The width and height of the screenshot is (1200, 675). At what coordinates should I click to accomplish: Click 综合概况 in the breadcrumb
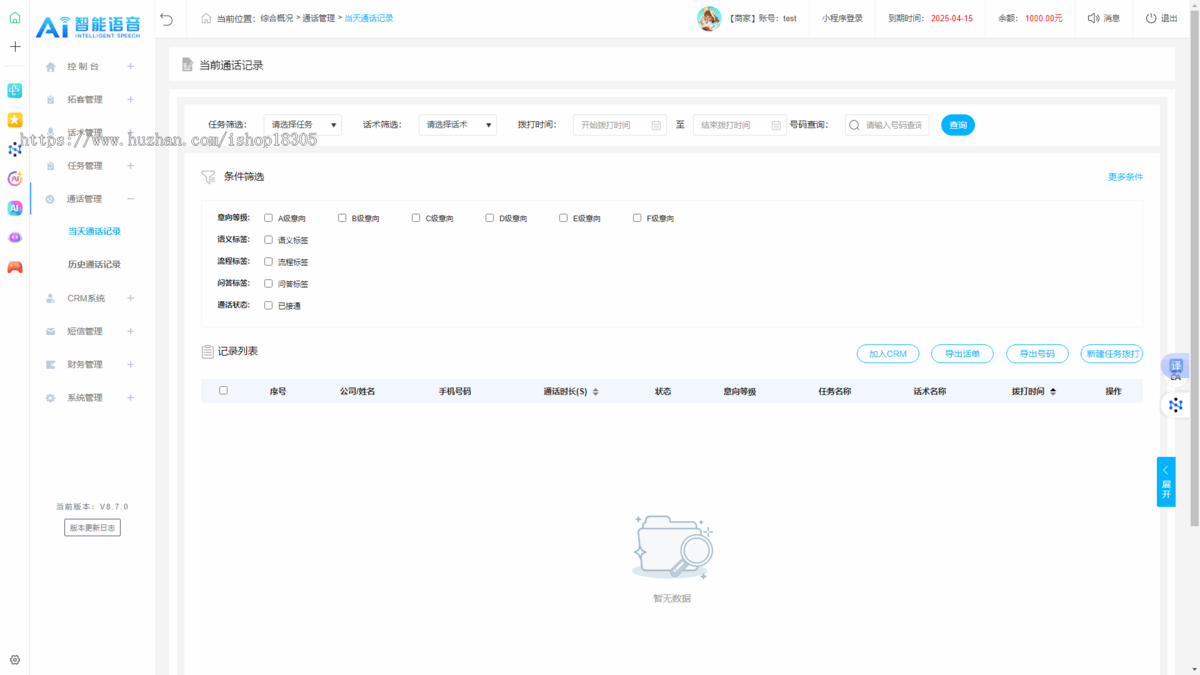click(277, 18)
